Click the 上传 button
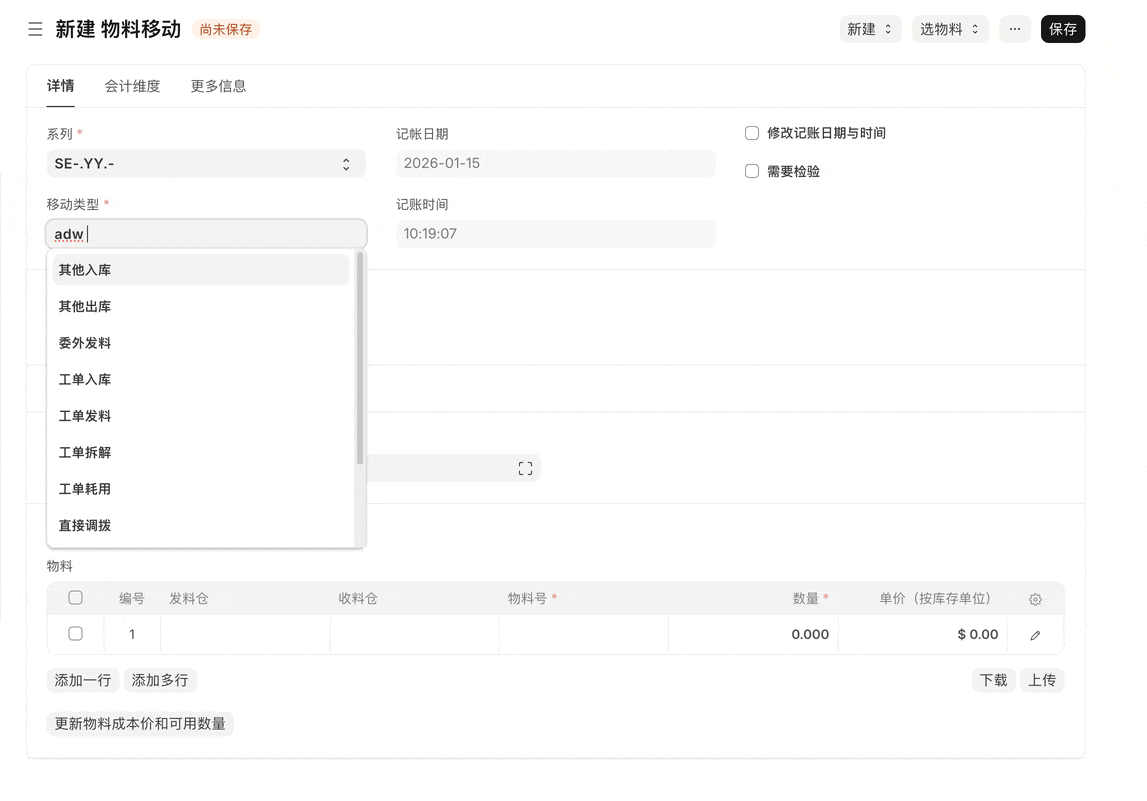This screenshot has height=801, width=1147. coord(1042,680)
